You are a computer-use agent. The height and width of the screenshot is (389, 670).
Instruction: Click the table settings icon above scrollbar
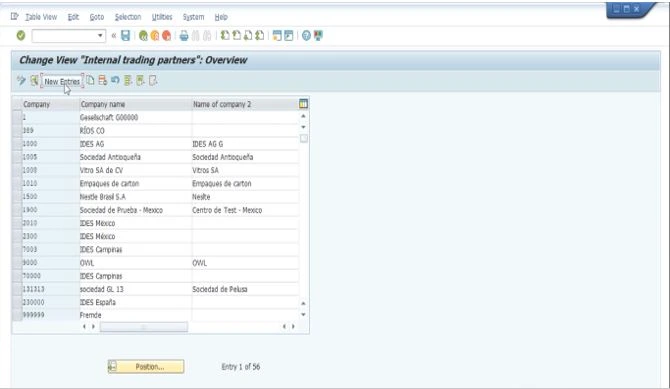point(303,104)
